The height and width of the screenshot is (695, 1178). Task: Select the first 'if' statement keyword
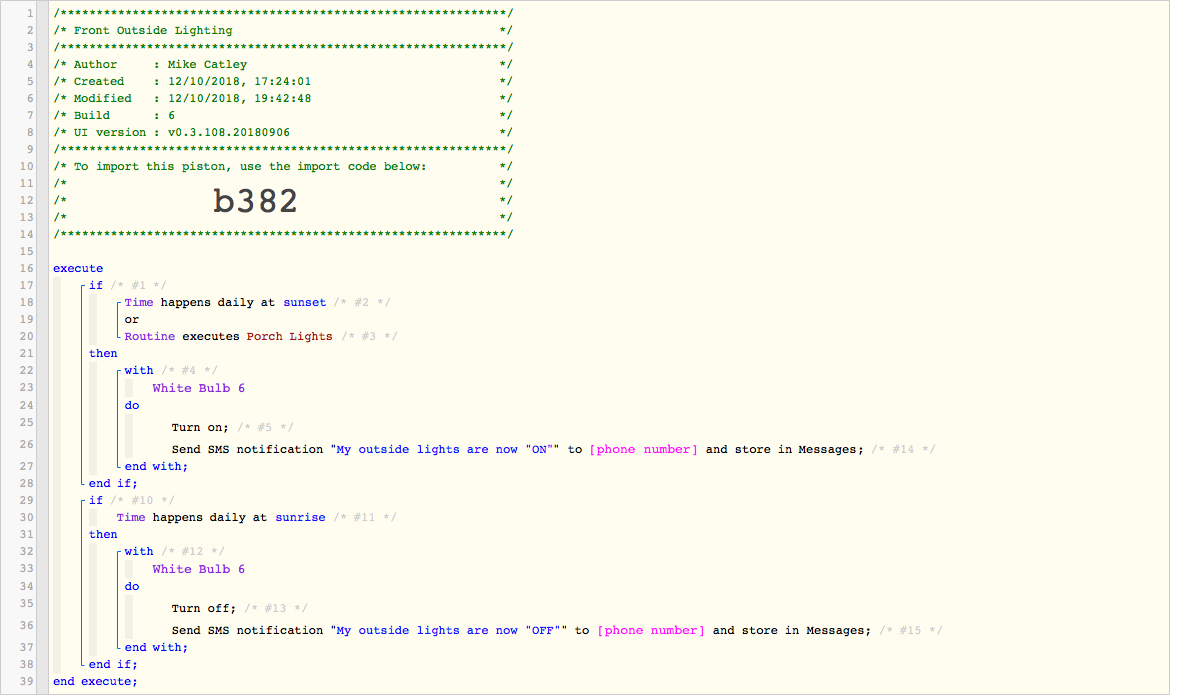[95, 286]
